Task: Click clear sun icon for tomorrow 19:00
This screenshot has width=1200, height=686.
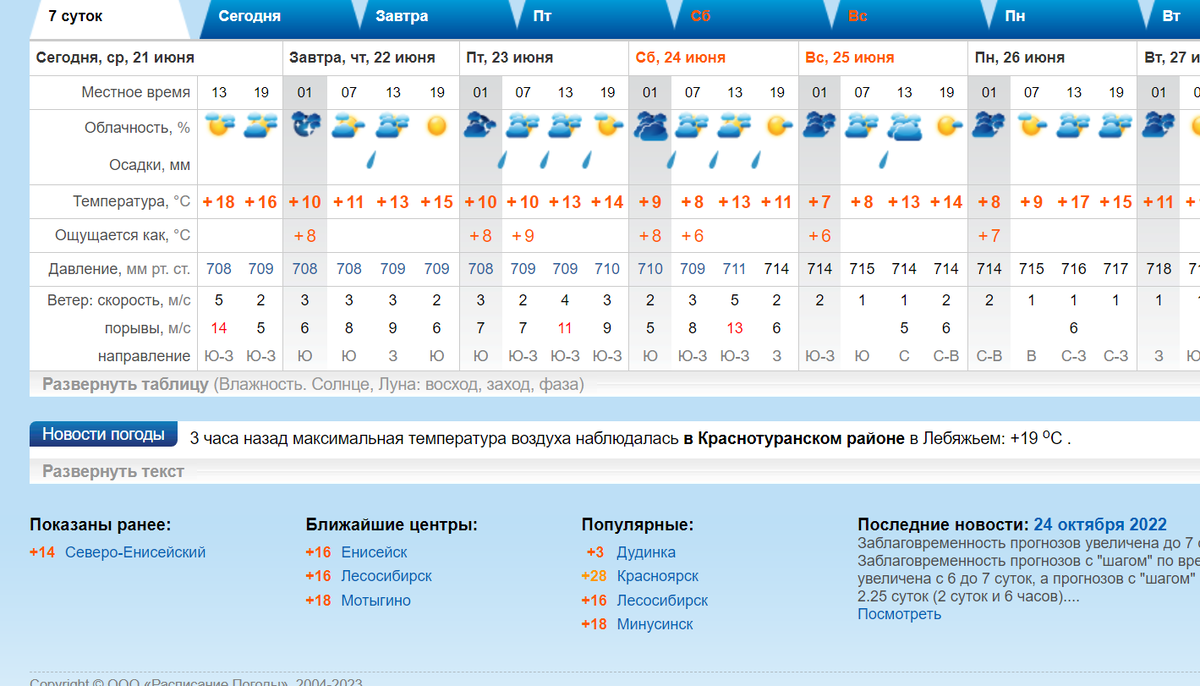Action: (x=436, y=126)
